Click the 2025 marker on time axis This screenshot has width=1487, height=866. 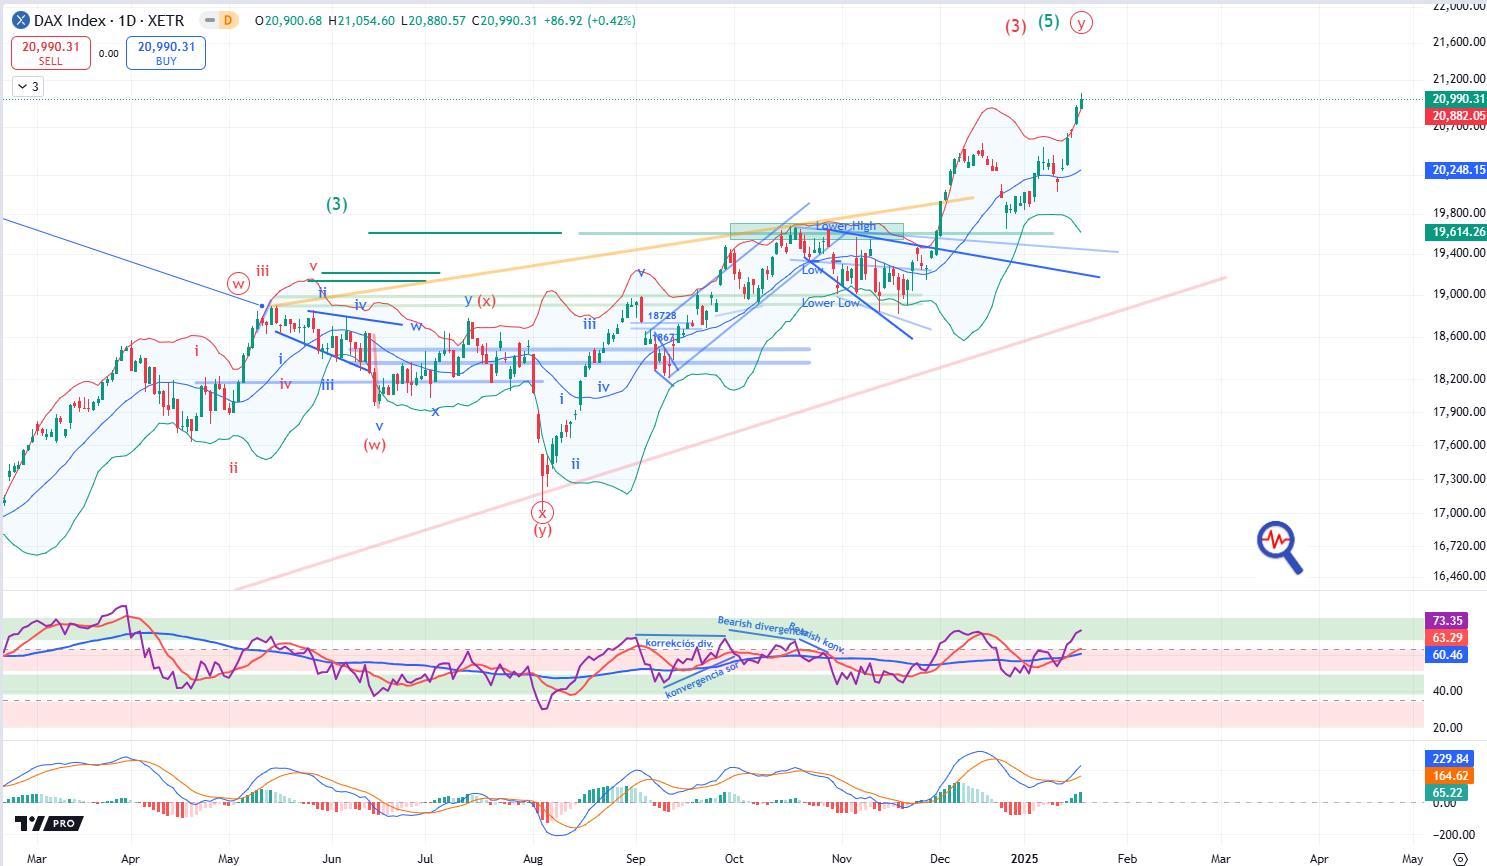[x=1026, y=858]
